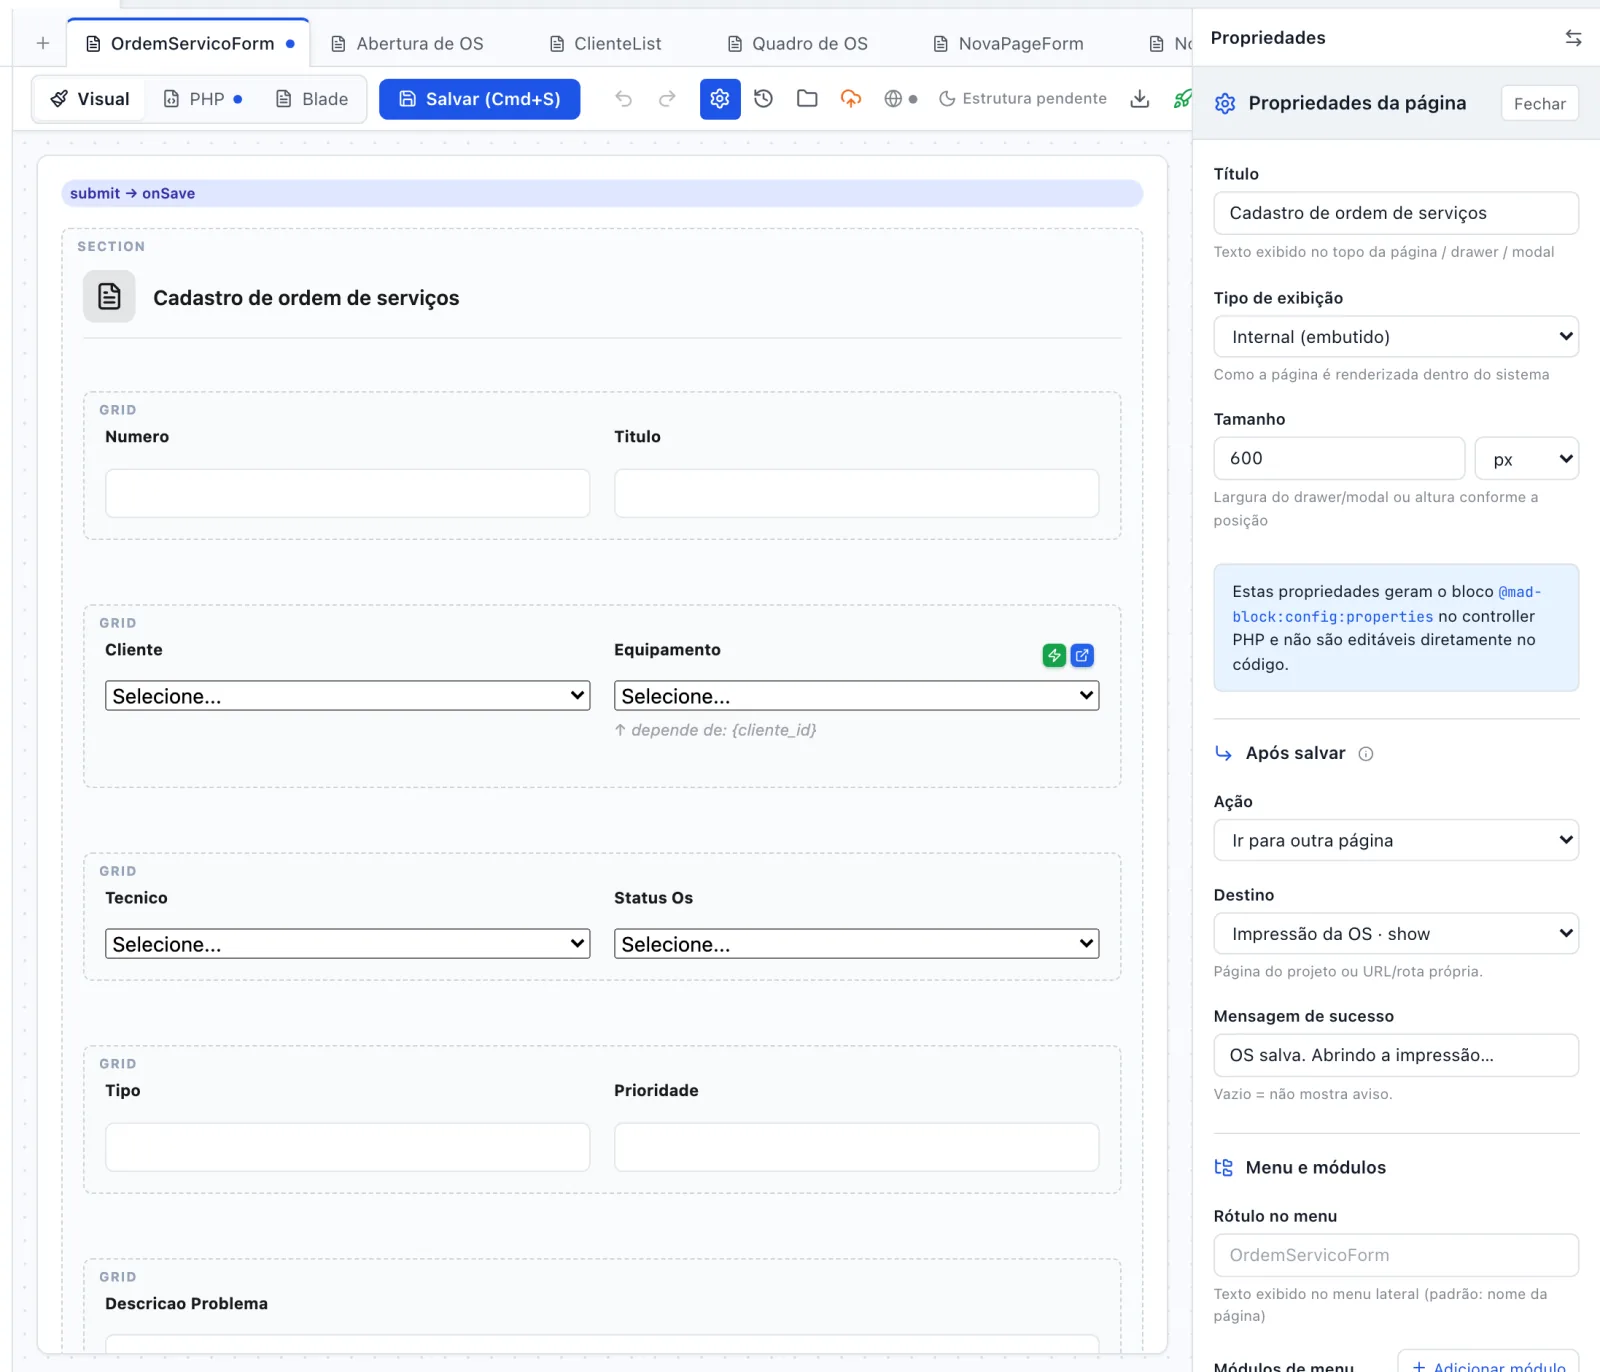1600x1372 pixels.
Task: Click the Rótulo no menu input field
Action: coord(1396,1255)
